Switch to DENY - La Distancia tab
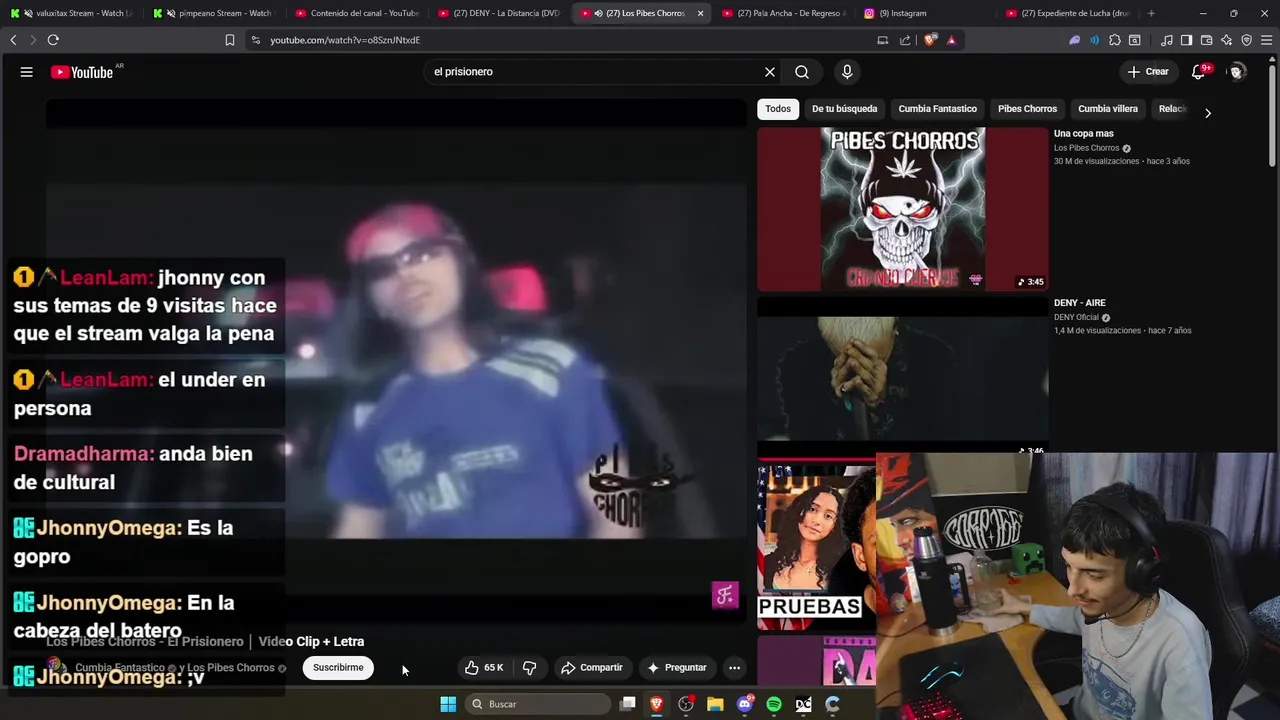The height and width of the screenshot is (720, 1280). (498, 13)
